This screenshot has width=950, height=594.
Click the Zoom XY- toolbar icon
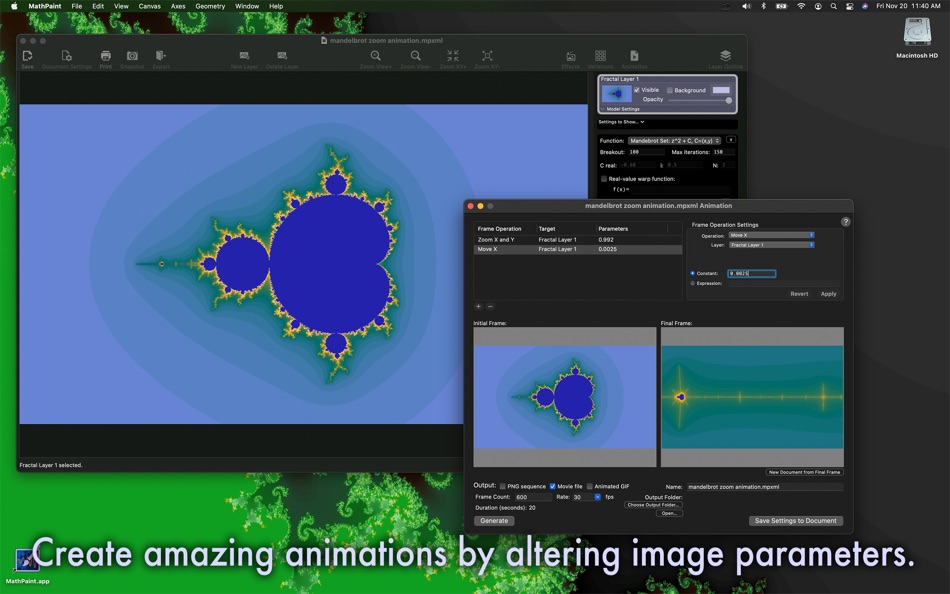[x=487, y=56]
